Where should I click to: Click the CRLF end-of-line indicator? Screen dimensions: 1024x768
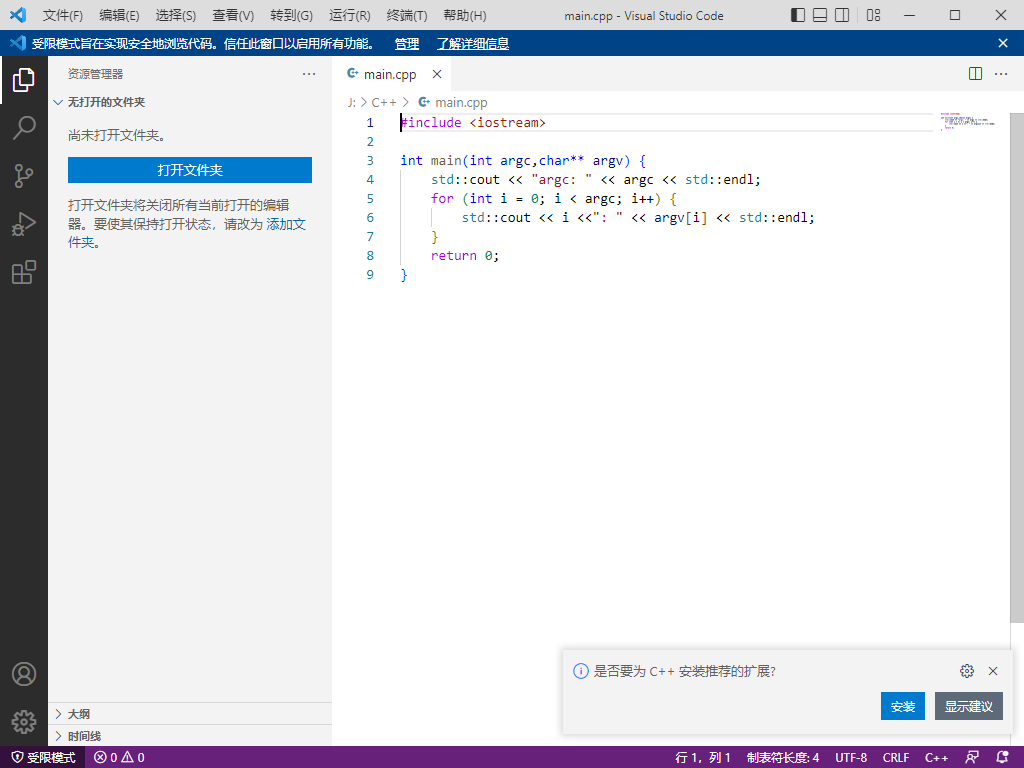click(x=895, y=758)
